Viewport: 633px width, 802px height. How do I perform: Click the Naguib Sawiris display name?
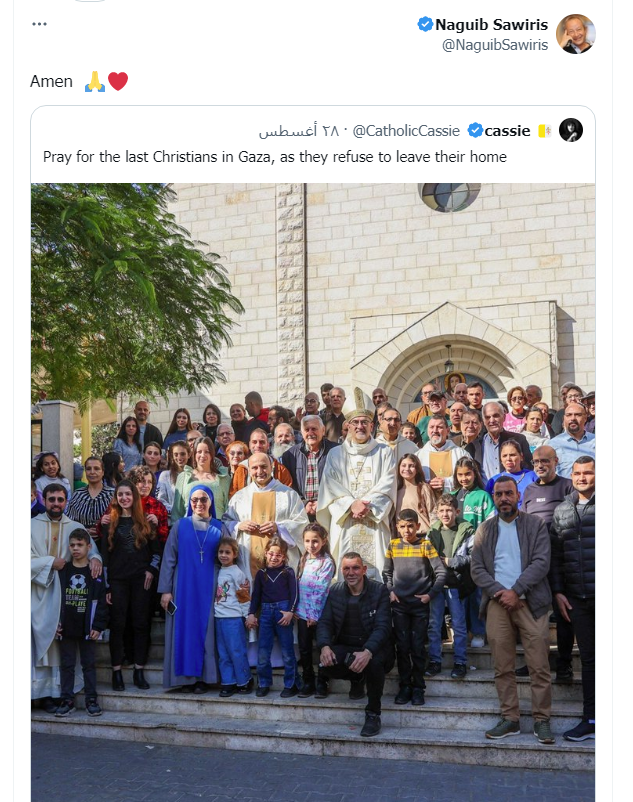click(x=491, y=24)
